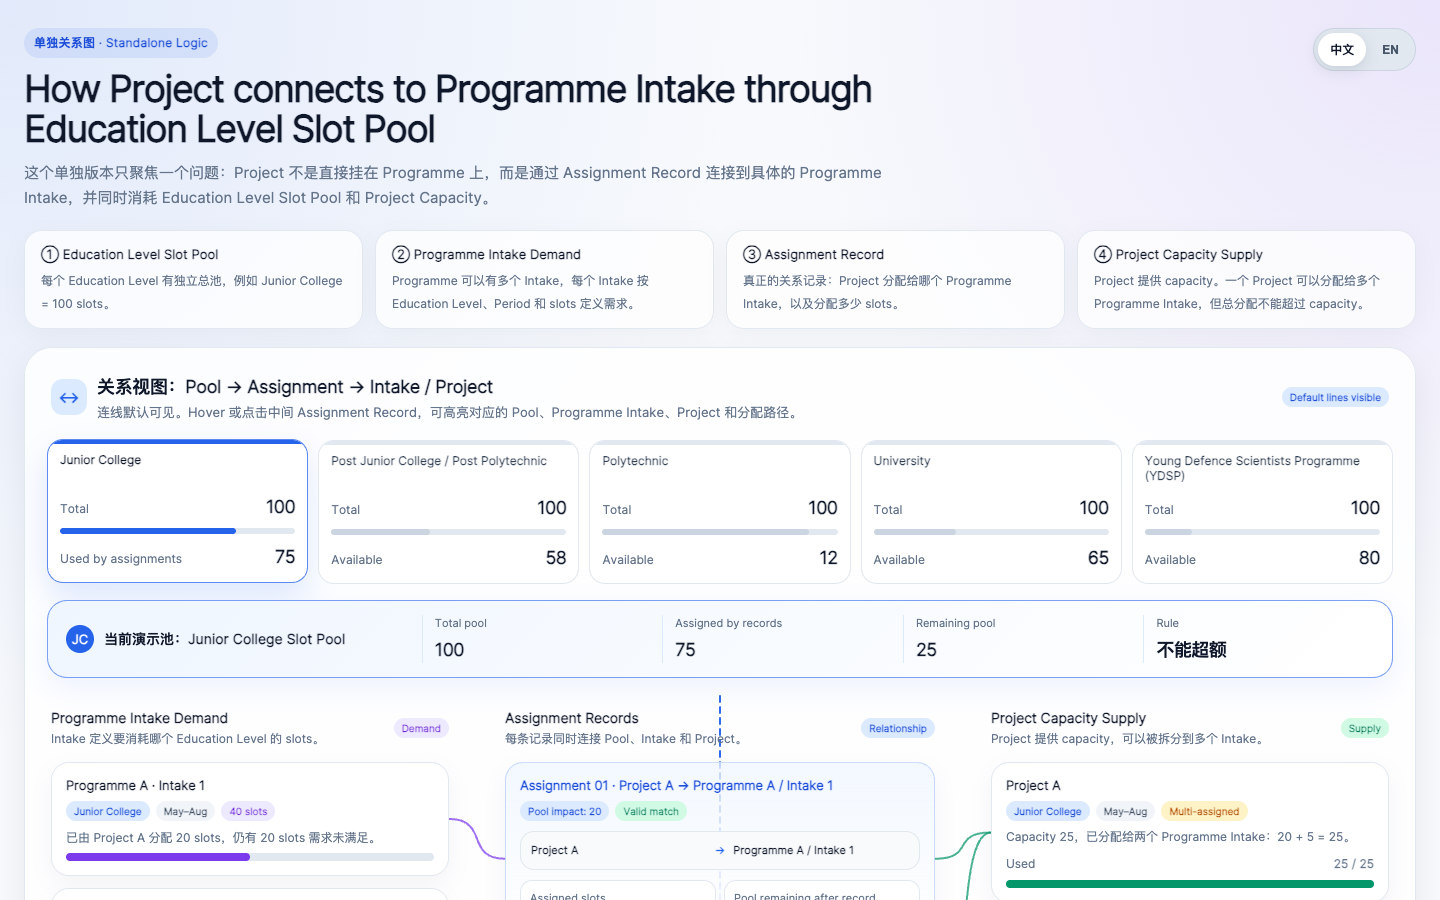Click the Relationship badge

click(x=898, y=728)
